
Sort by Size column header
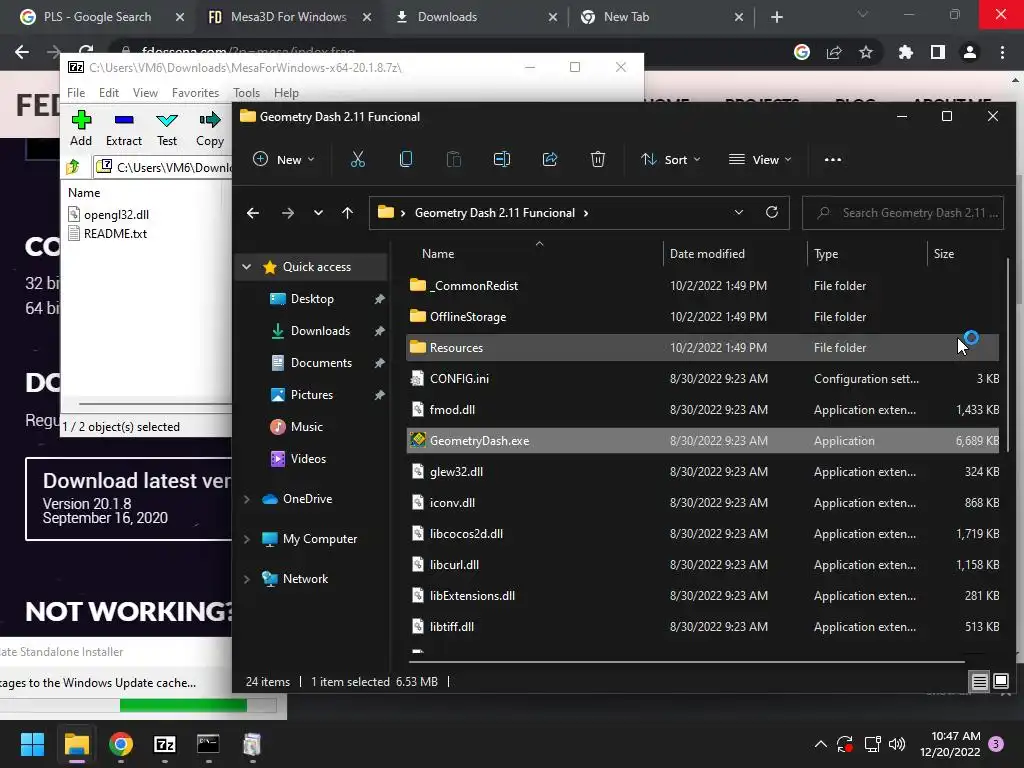(944, 254)
